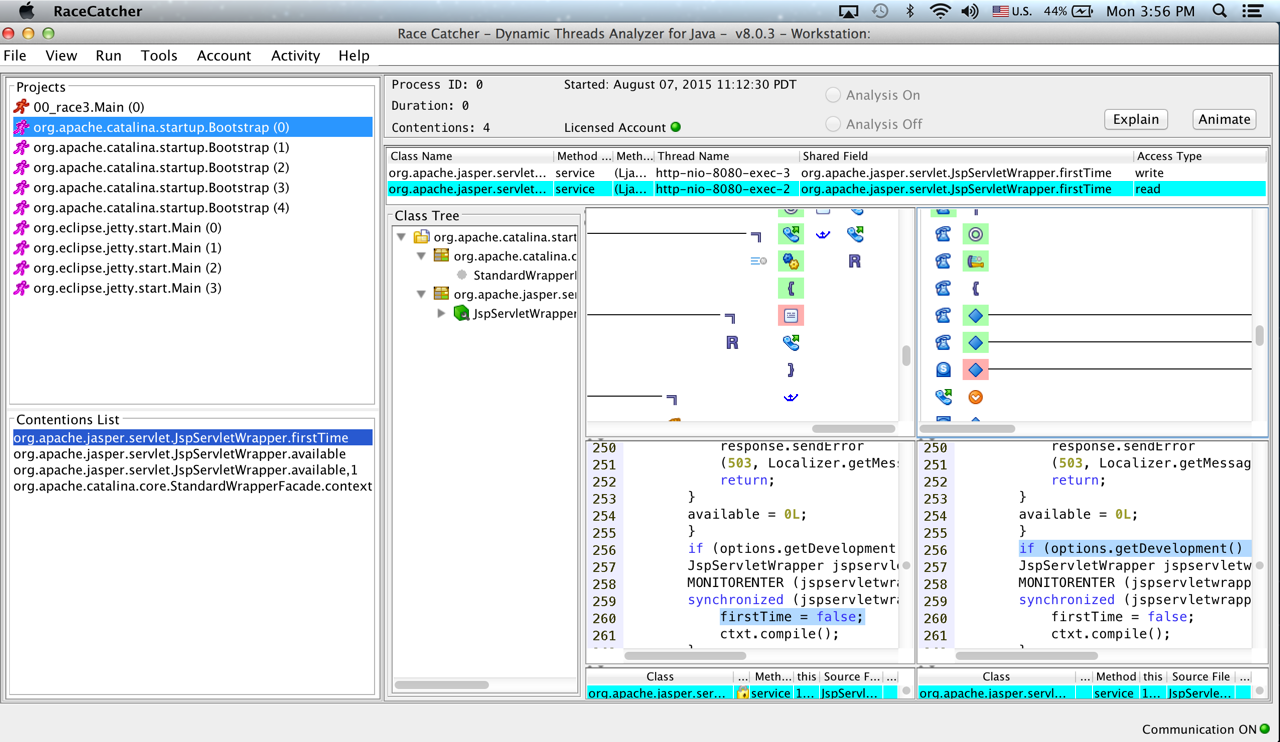Collapse the org.apache.catalina.startup root tree node
Image resolution: width=1280 pixels, height=742 pixels.
(x=402, y=237)
